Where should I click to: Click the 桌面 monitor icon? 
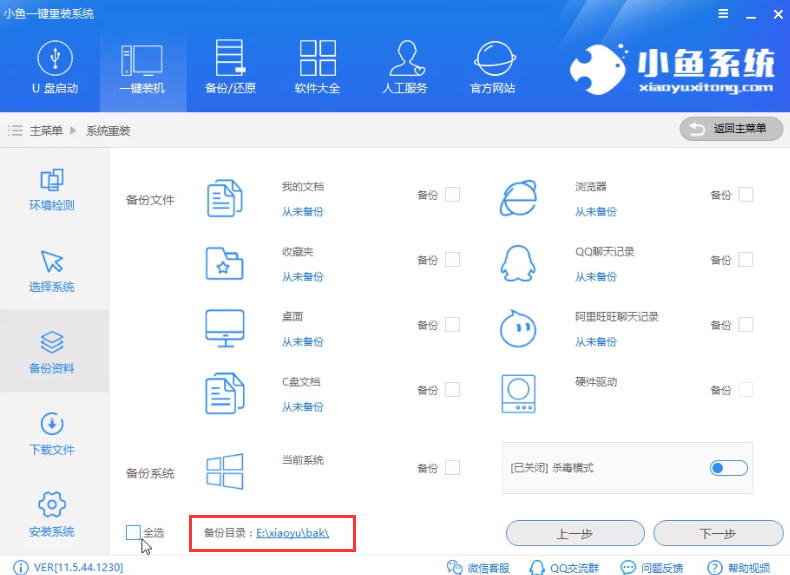tap(225, 328)
